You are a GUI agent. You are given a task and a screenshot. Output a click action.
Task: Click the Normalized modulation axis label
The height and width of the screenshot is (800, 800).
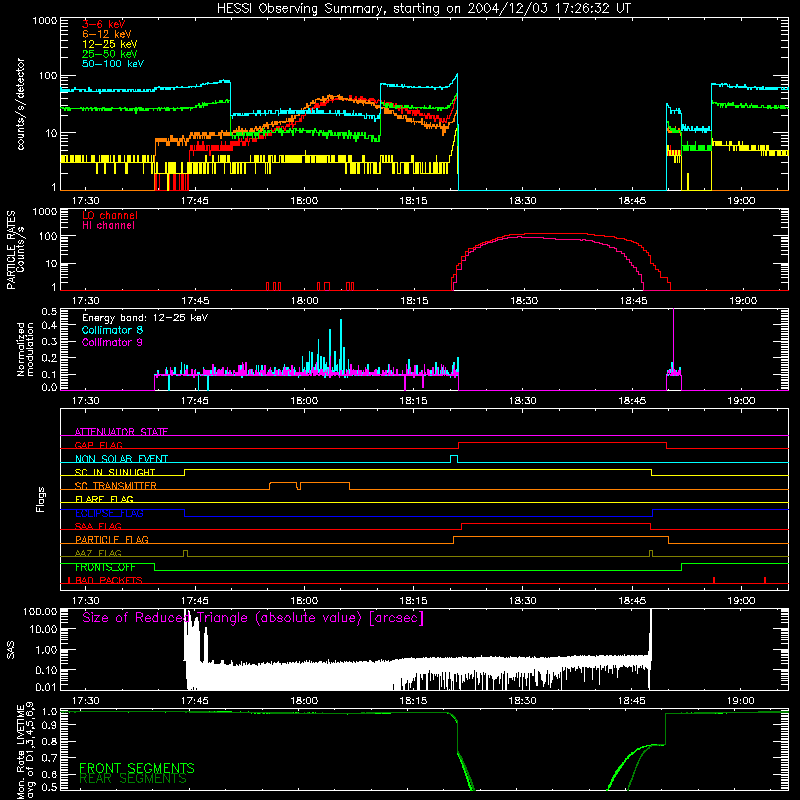coord(25,349)
